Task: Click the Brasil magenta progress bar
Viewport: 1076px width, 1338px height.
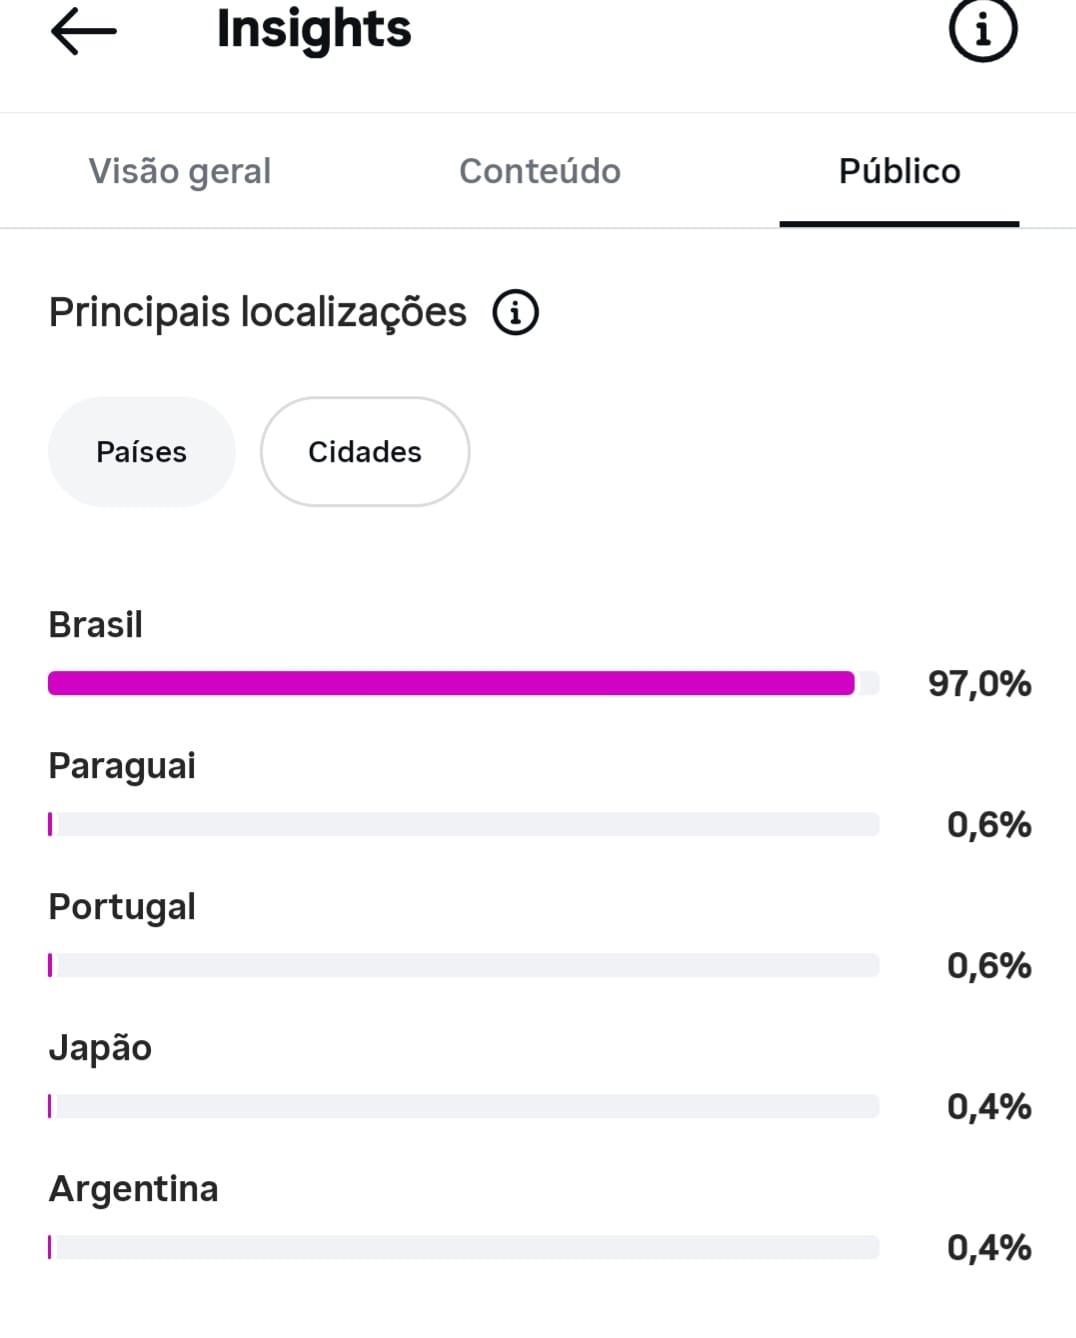Action: [463, 683]
